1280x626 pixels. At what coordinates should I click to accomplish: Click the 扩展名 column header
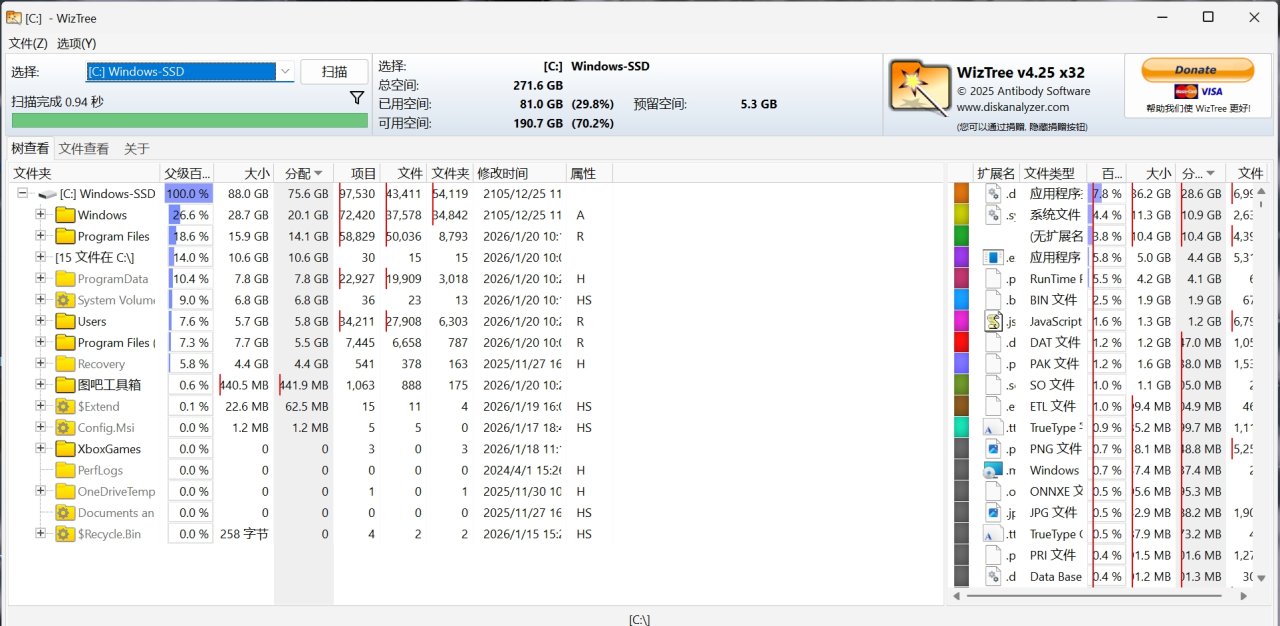(x=997, y=173)
